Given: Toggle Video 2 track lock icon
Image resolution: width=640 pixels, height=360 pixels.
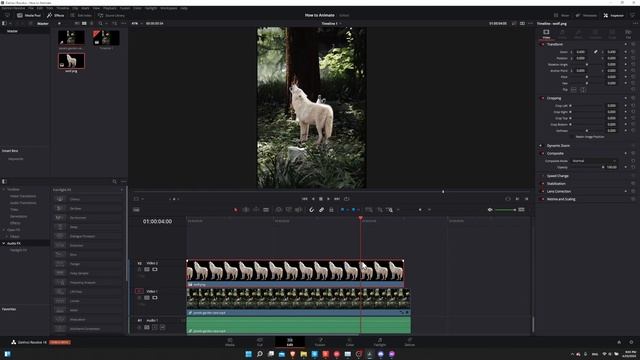Looking at the screenshot, I should pos(140,269).
